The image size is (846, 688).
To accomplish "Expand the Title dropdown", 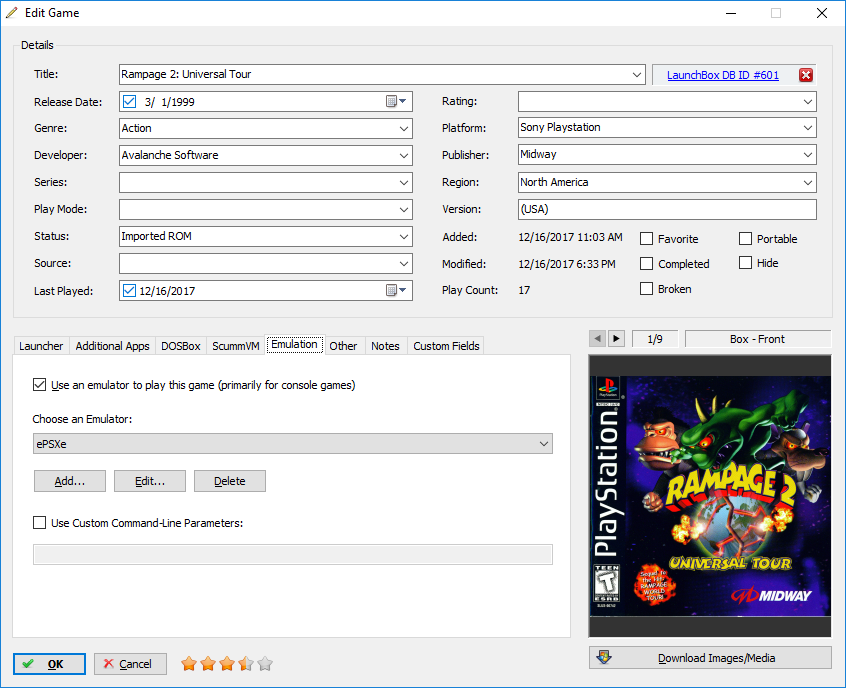I will 637,74.
